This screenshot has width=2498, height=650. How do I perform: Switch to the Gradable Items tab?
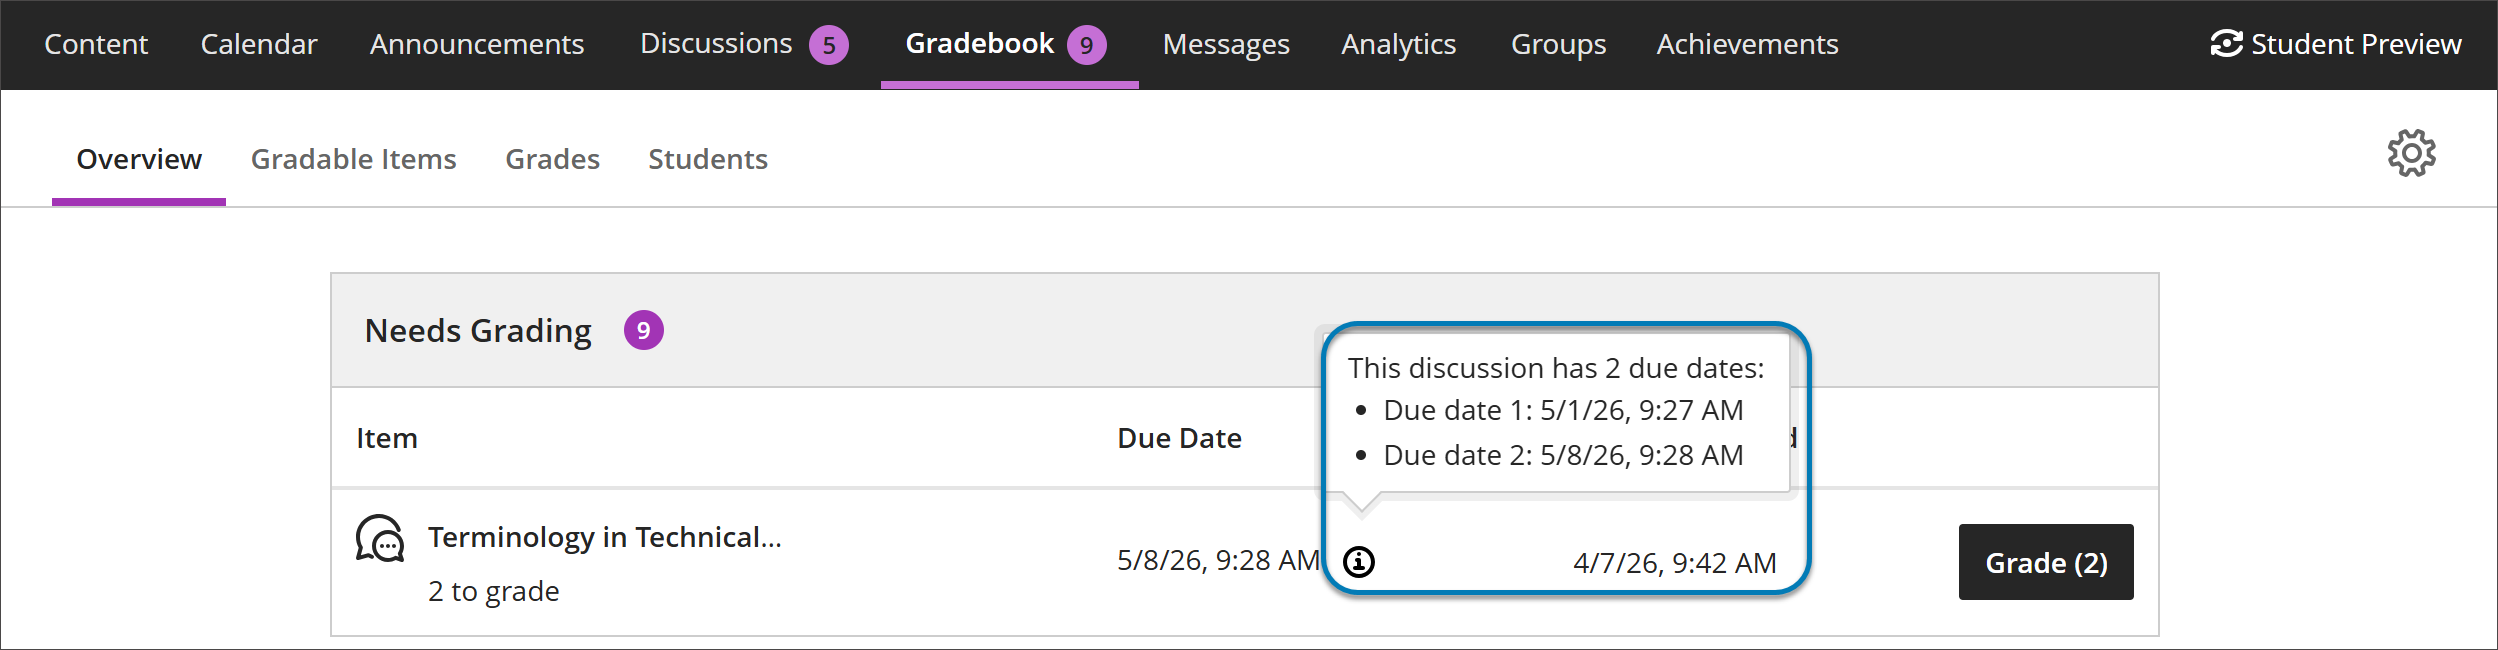tap(355, 159)
